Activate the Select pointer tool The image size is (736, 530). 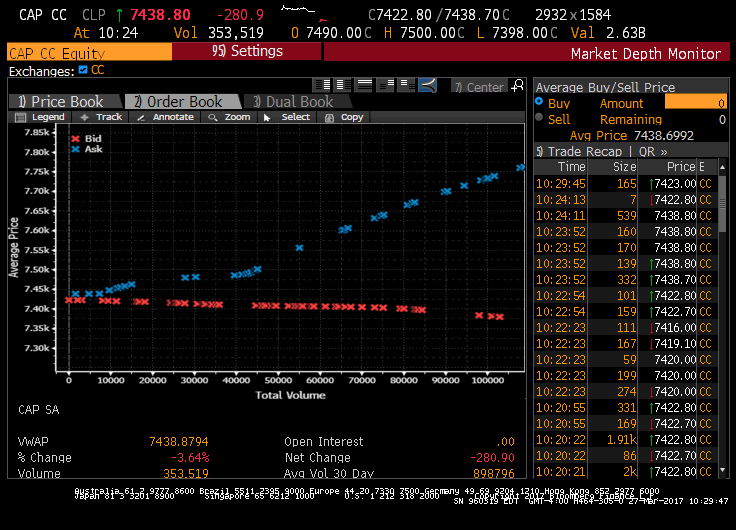(x=287, y=117)
